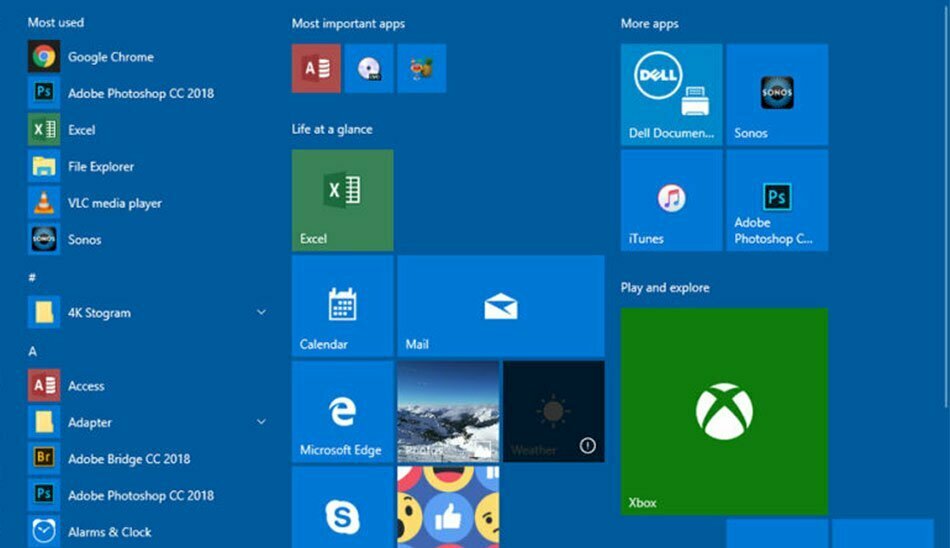Expand the Adapter folder chevron
Screen dimensions: 950x548
tap(261, 422)
